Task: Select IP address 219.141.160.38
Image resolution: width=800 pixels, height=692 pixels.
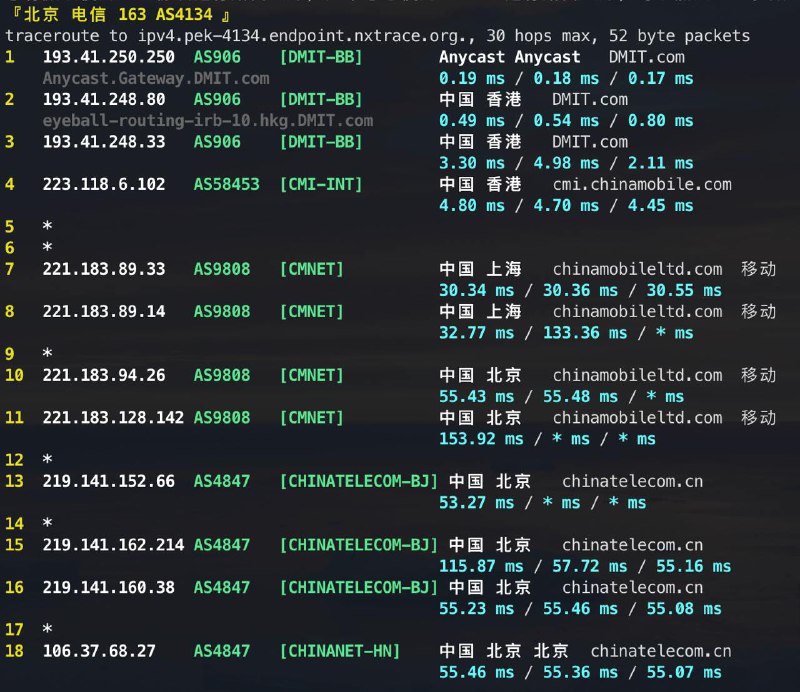Action: [x=109, y=587]
